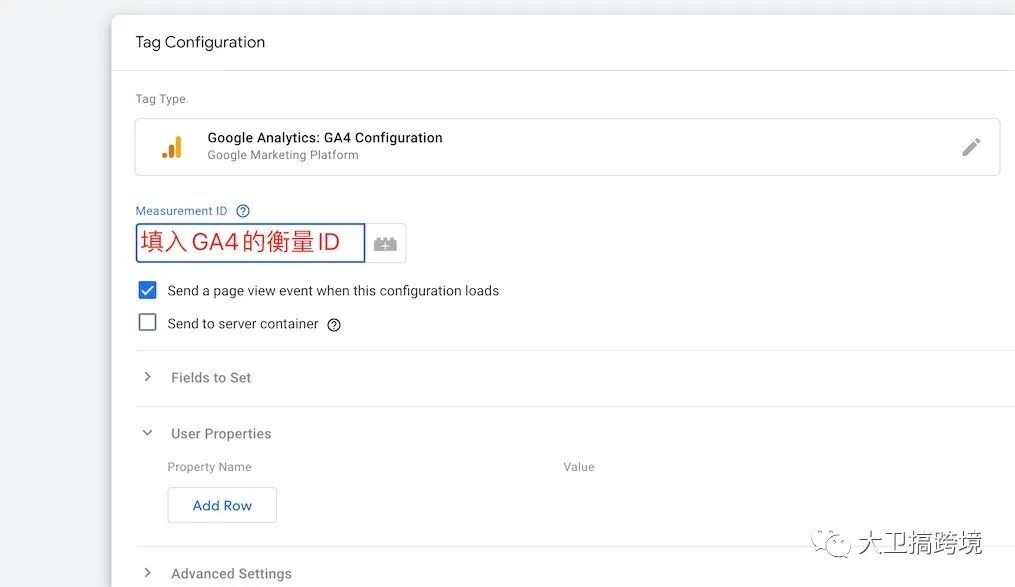
Task: Click the Measurement ID label text
Action: coord(181,211)
